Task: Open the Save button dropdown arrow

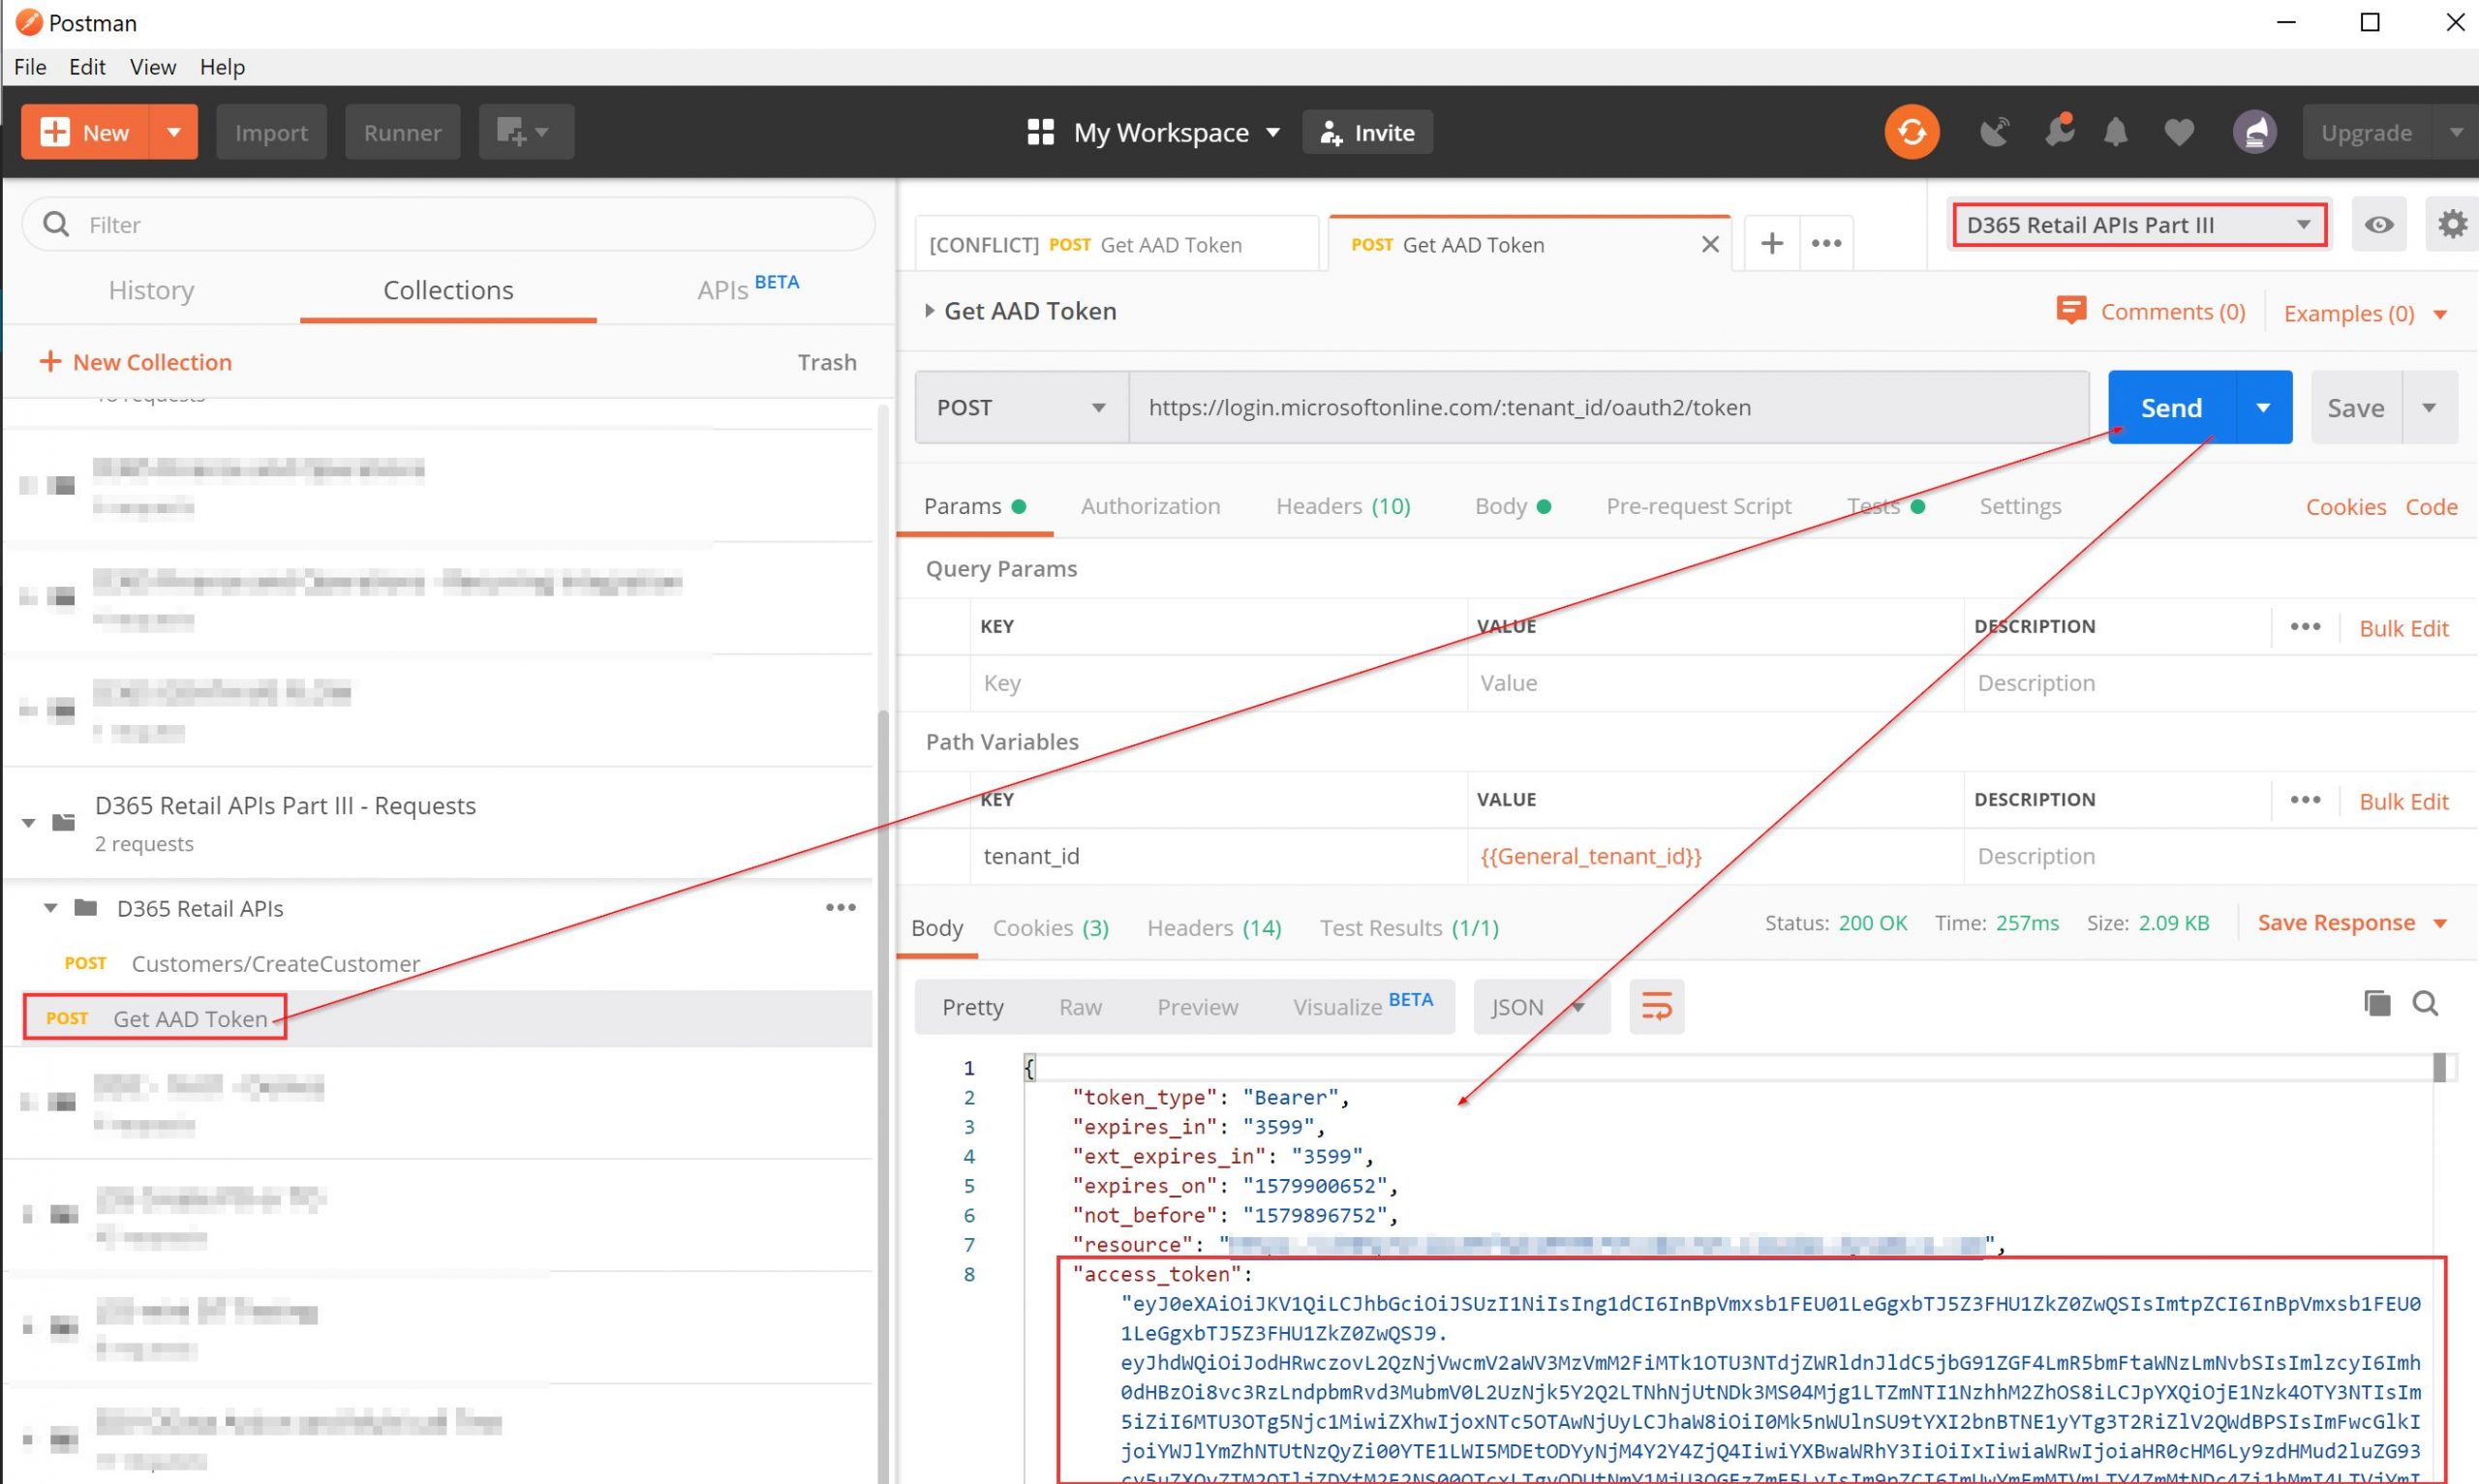Action: point(2428,407)
